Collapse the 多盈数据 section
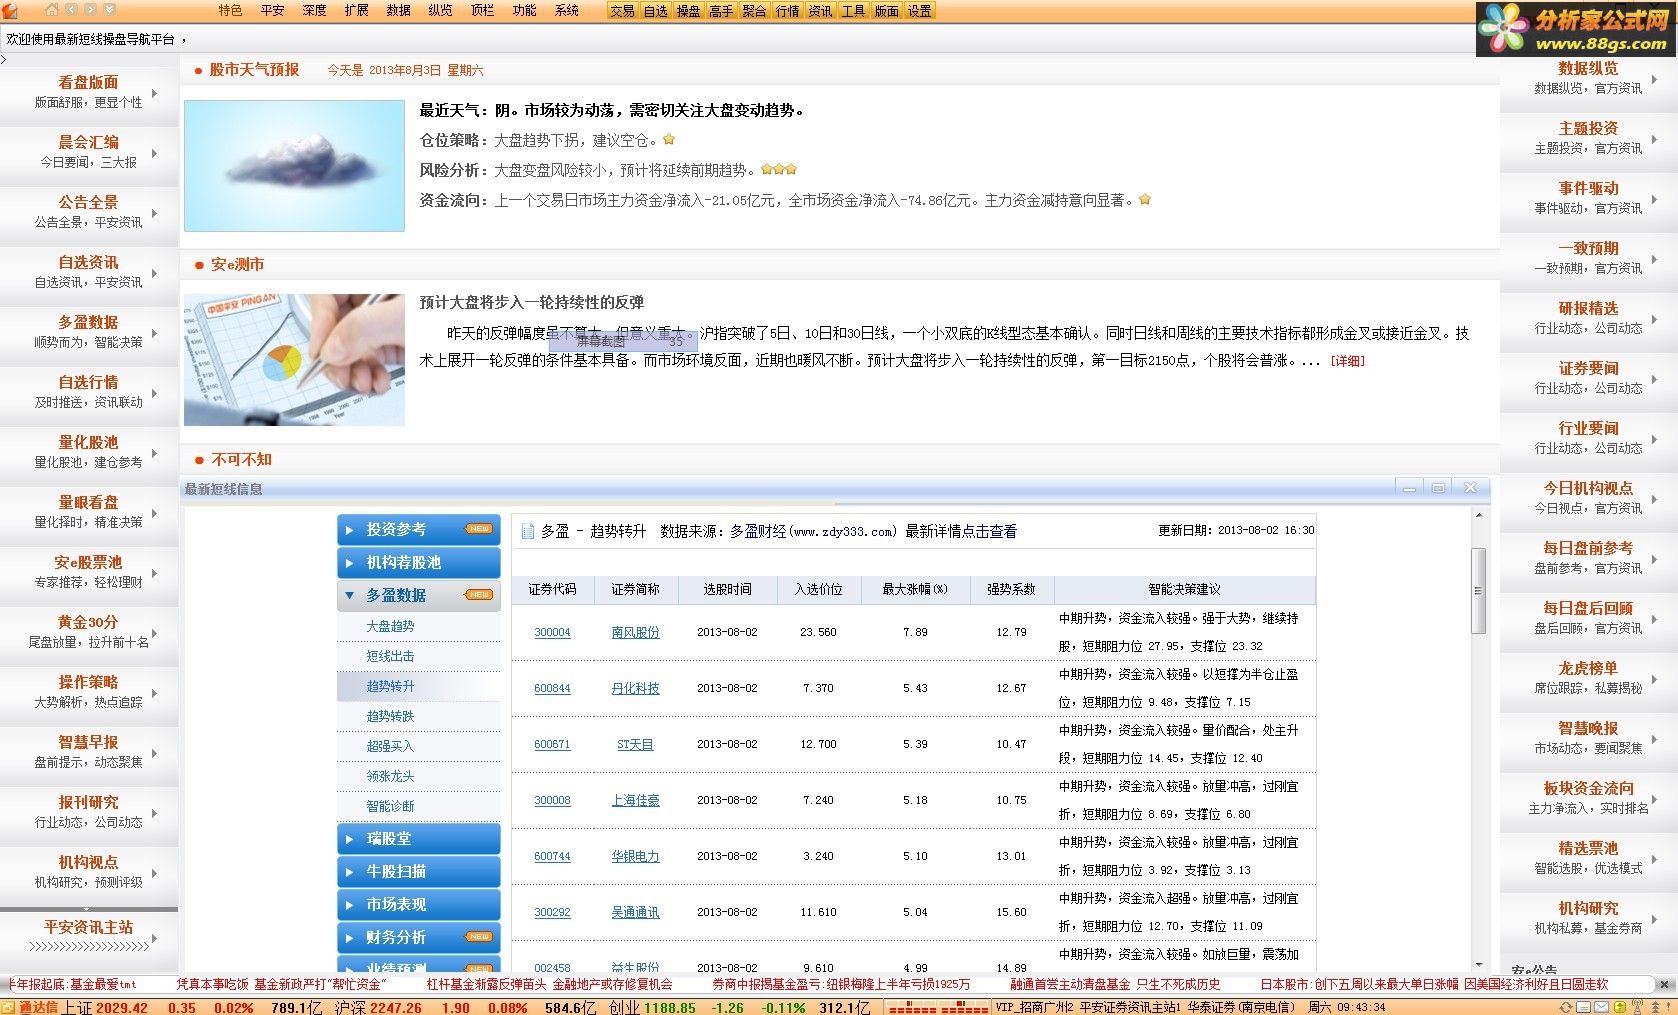Image resolution: width=1678 pixels, height=1015 pixels. tap(418, 595)
